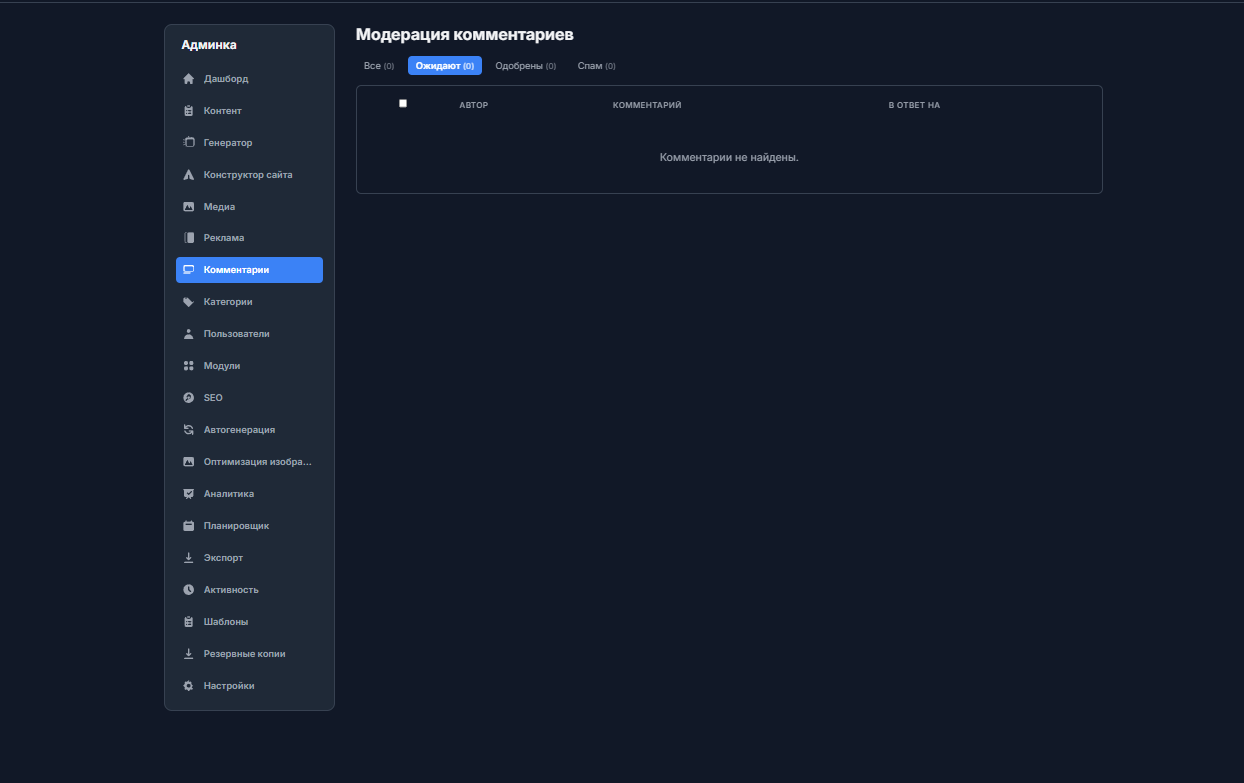Click the Активность clock icon
Image resolution: width=1244 pixels, height=783 pixels.
click(x=188, y=590)
